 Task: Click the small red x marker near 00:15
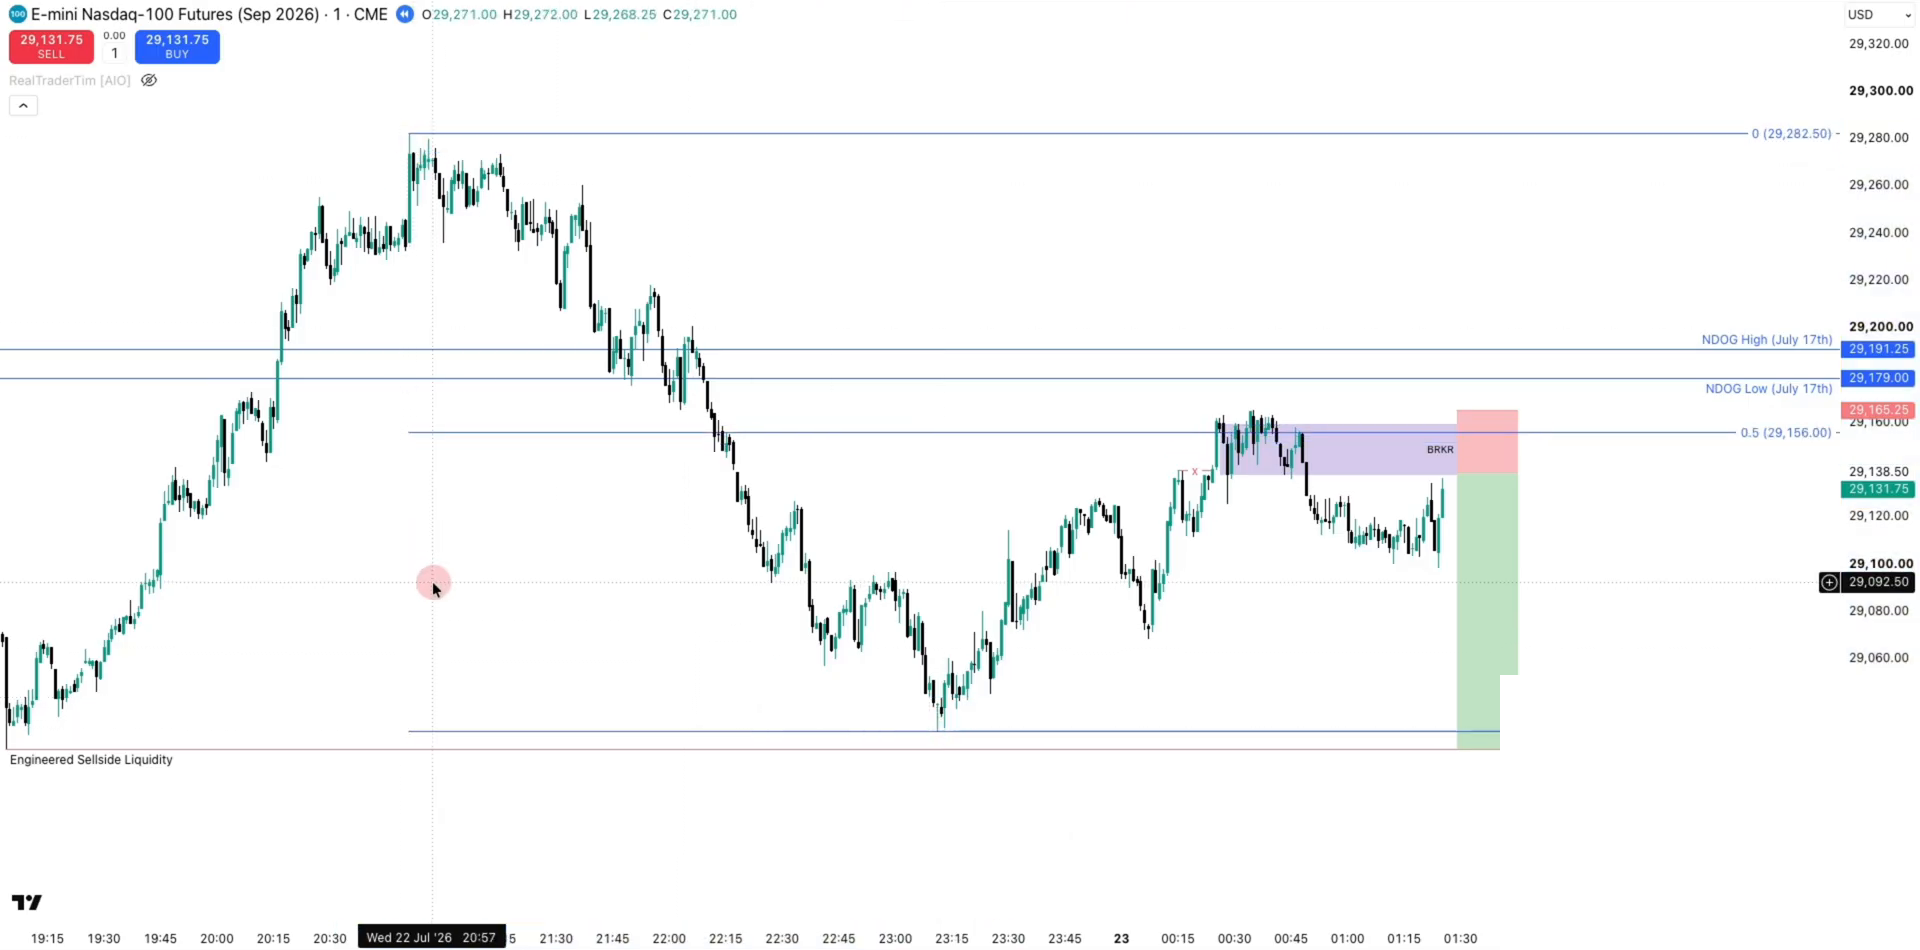point(1194,471)
